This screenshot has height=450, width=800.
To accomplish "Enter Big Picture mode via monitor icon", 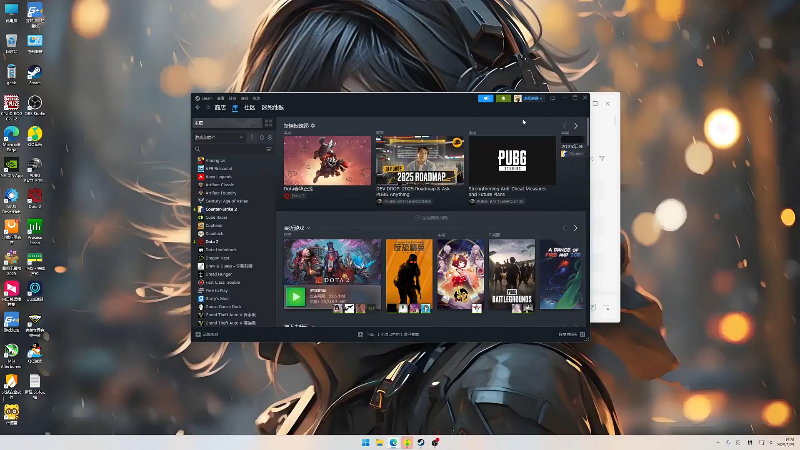I will [553, 98].
